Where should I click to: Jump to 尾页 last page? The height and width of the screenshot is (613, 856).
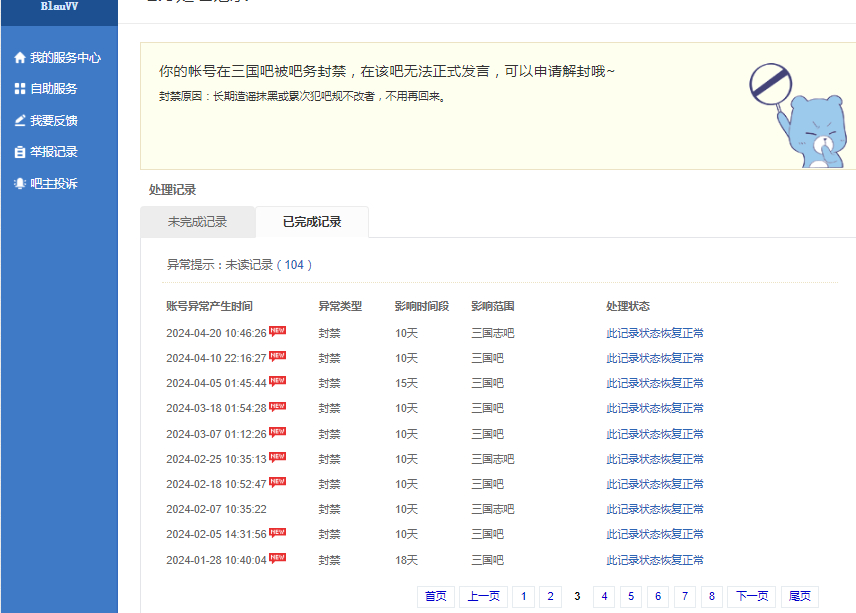pyautogui.click(x=800, y=596)
